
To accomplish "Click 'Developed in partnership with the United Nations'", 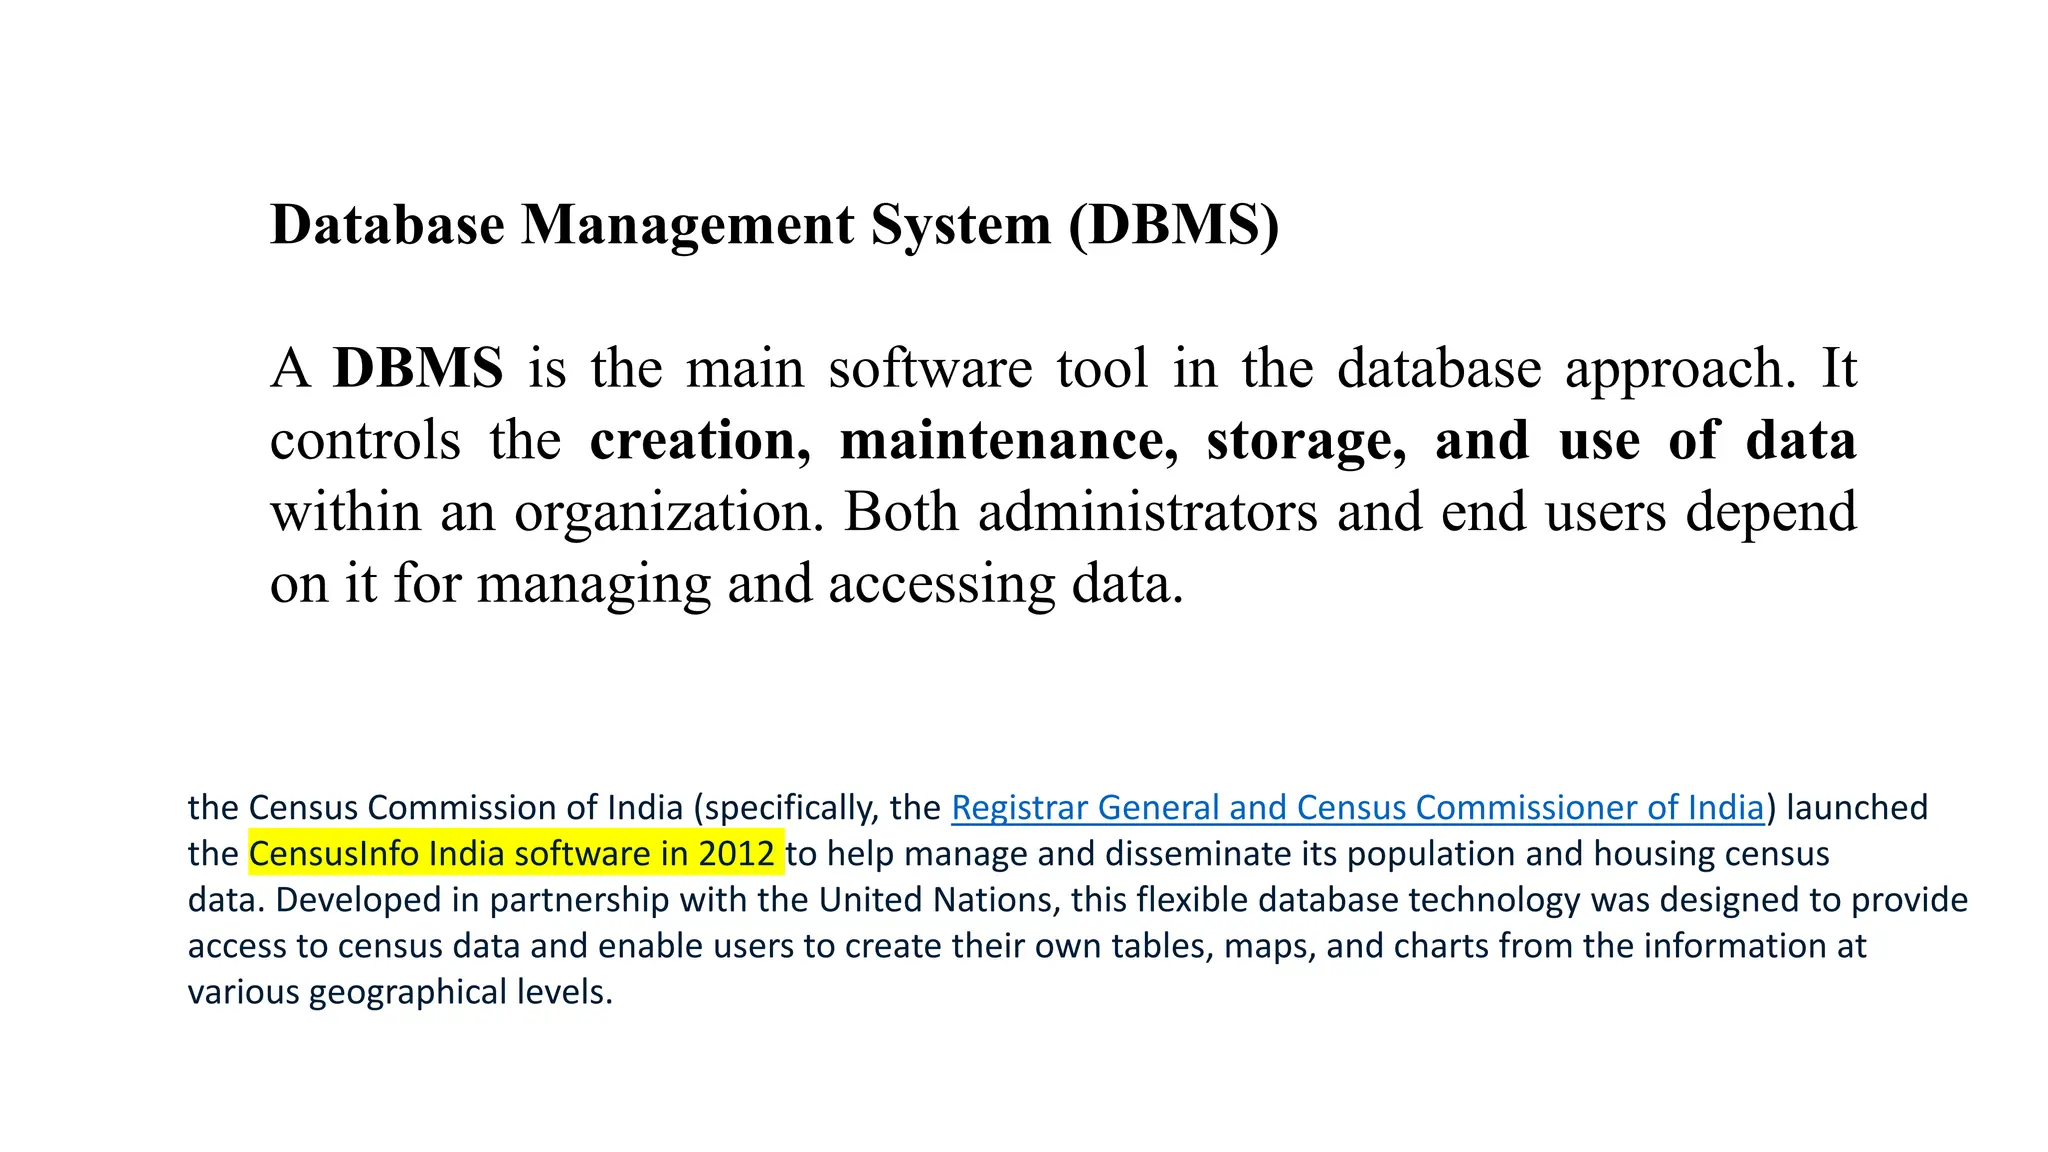I will [x=666, y=900].
